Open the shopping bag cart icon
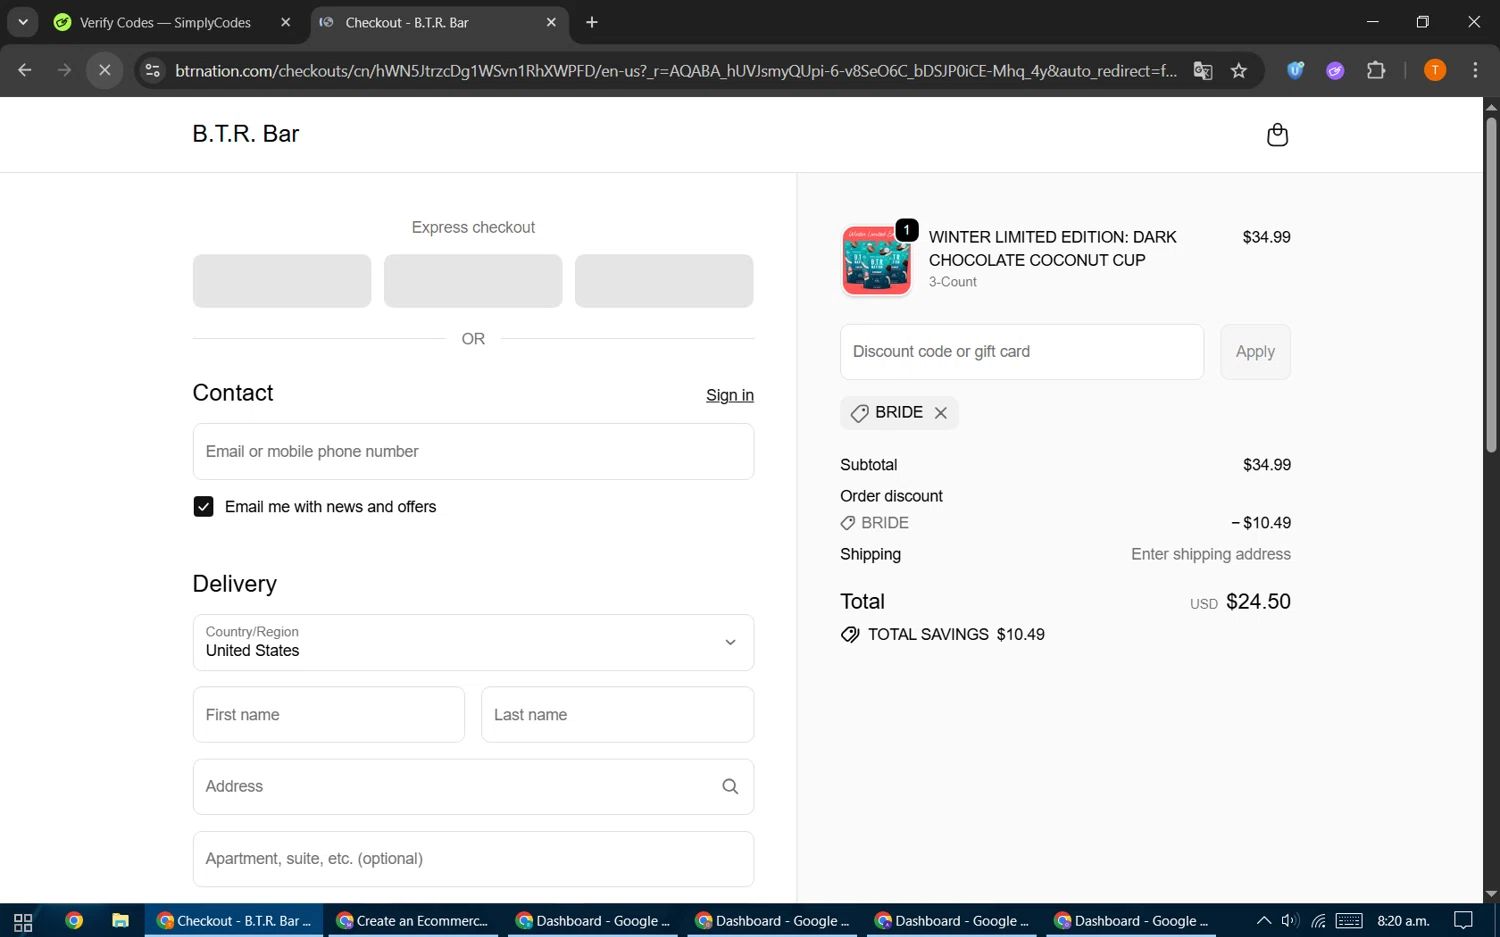The width and height of the screenshot is (1500, 937). (x=1277, y=135)
